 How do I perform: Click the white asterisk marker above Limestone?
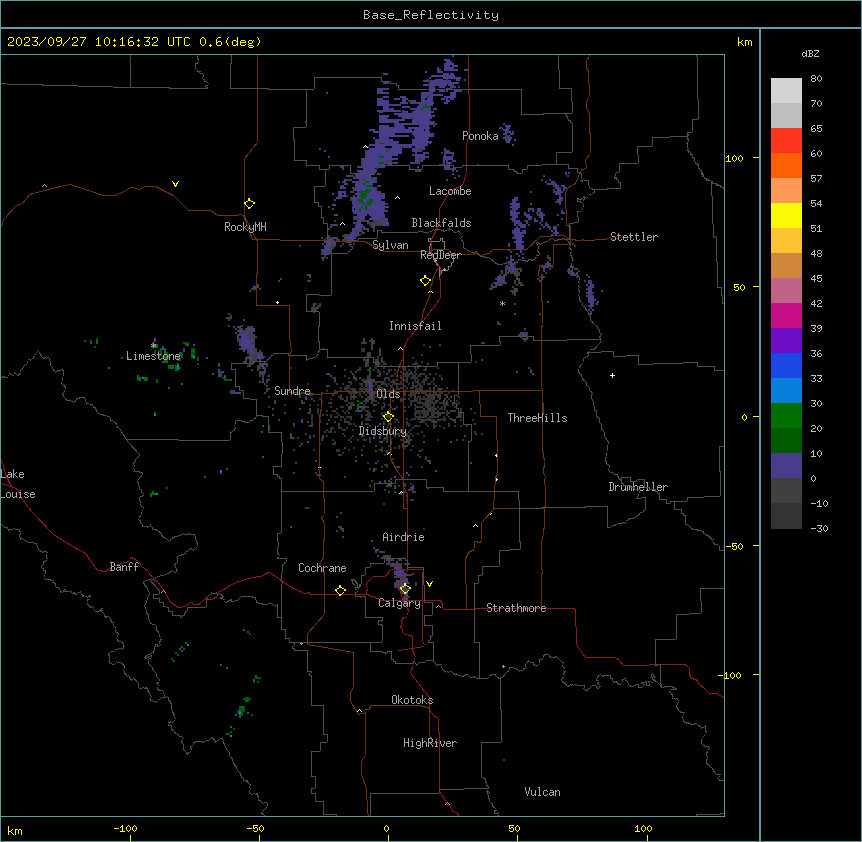point(153,346)
